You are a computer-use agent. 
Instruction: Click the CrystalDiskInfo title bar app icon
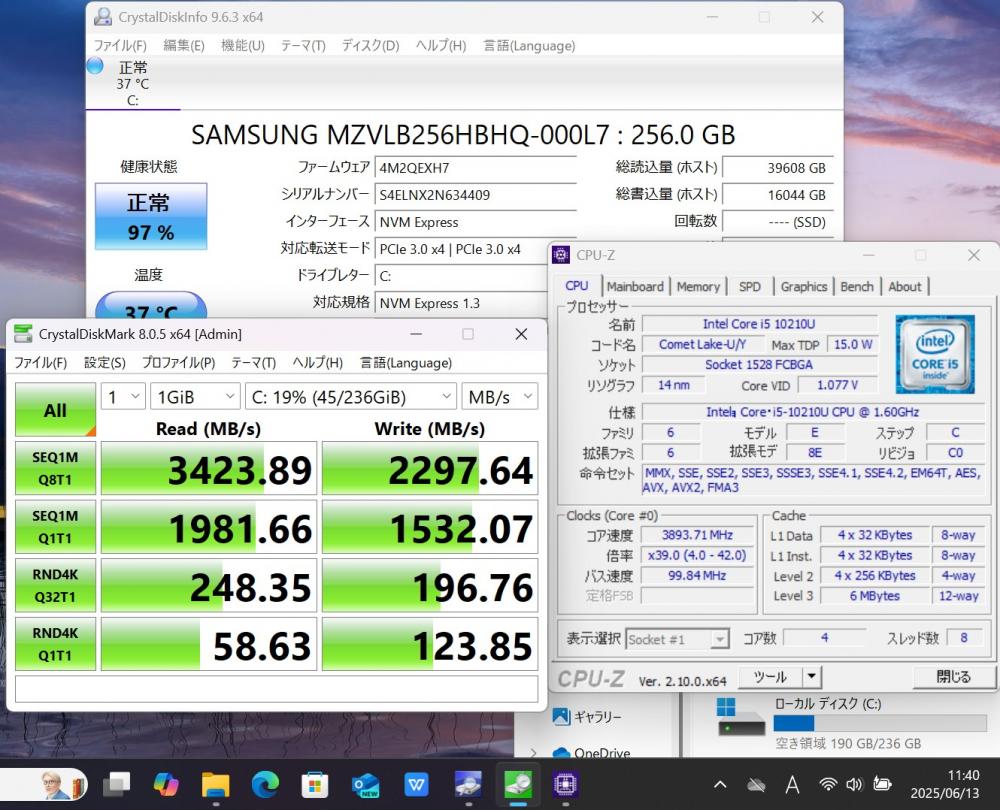pyautogui.click(x=103, y=17)
